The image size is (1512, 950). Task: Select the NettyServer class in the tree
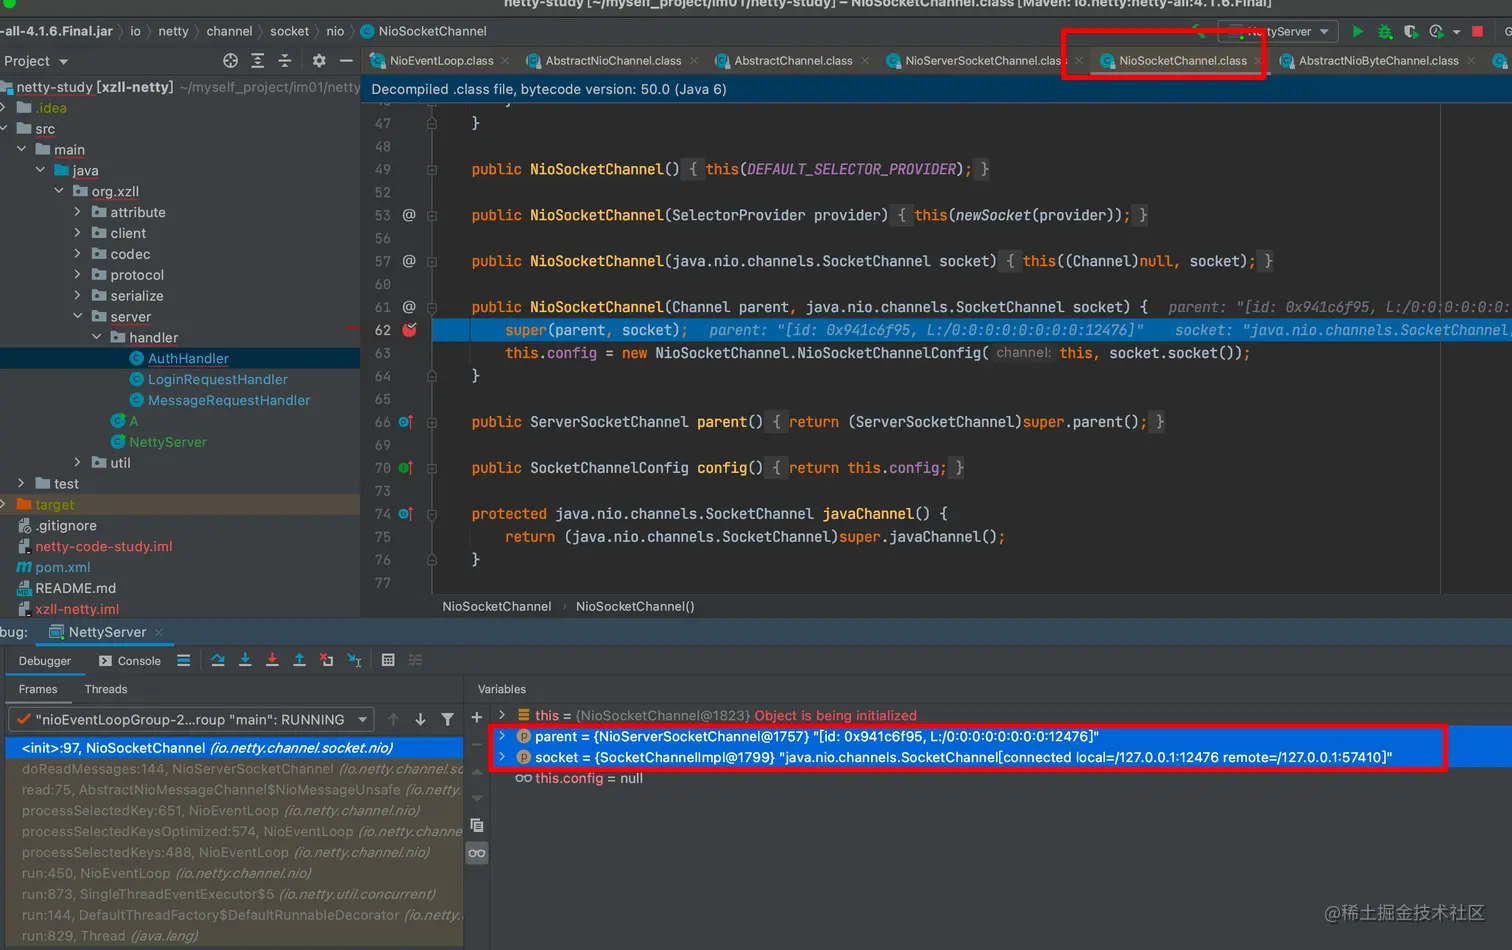(x=167, y=442)
